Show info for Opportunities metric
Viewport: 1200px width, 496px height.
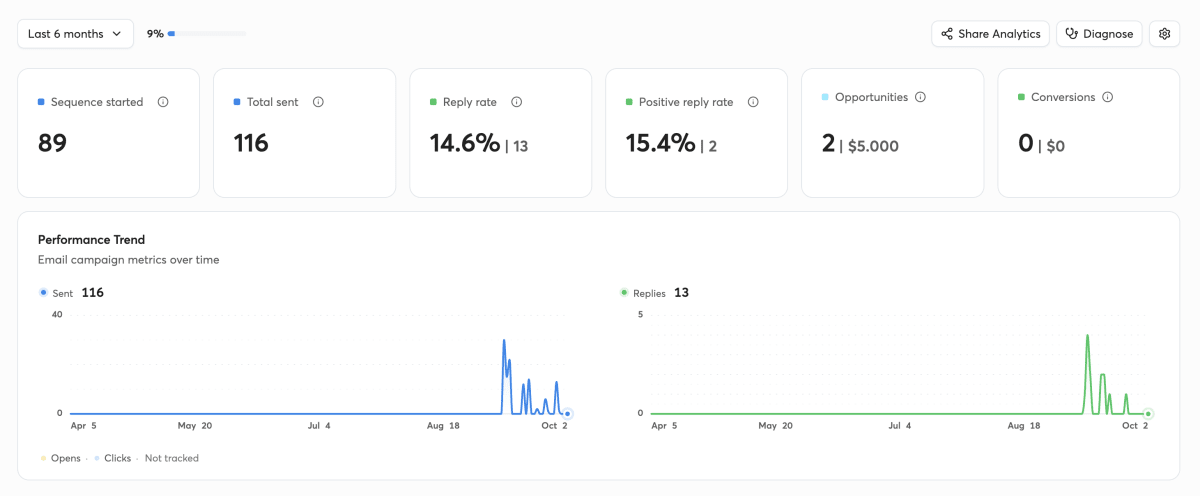click(920, 97)
